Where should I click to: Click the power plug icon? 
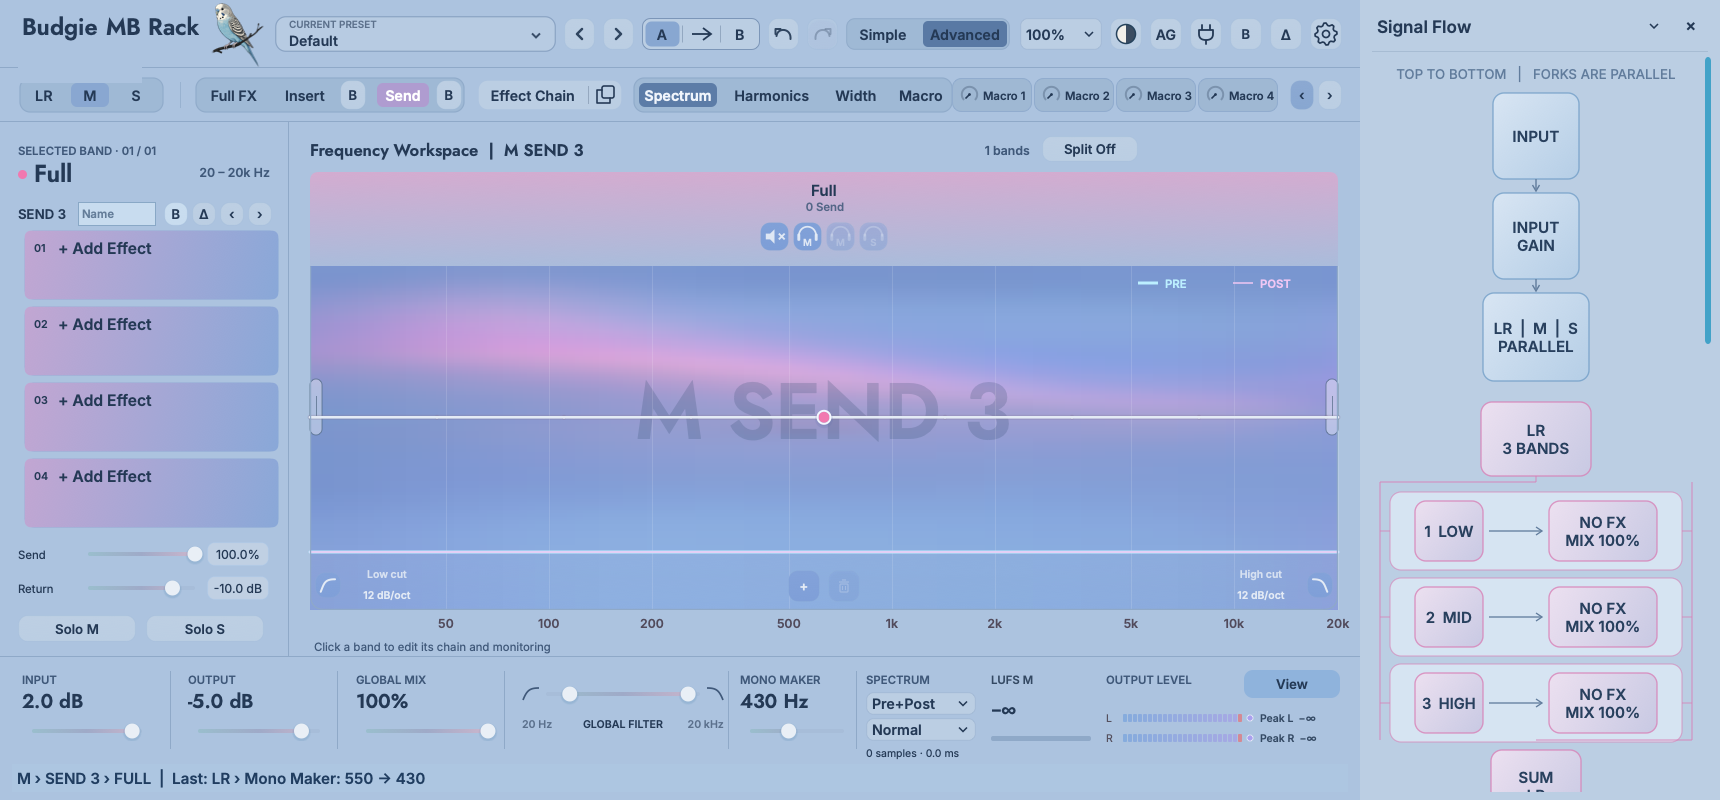point(1206,34)
